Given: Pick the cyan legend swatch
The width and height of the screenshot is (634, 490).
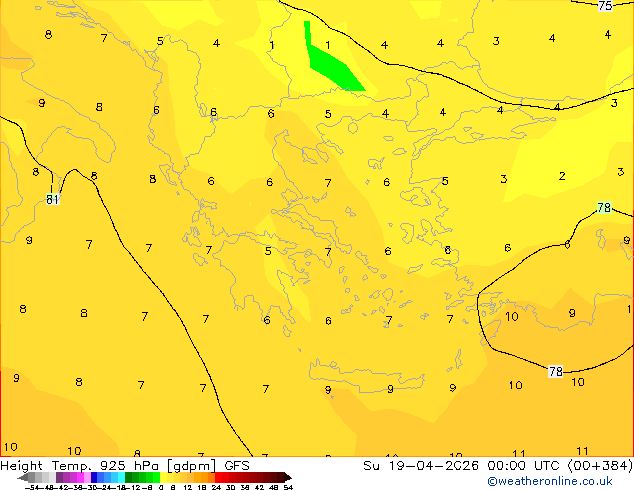Looking at the screenshot, I should coord(121,477).
